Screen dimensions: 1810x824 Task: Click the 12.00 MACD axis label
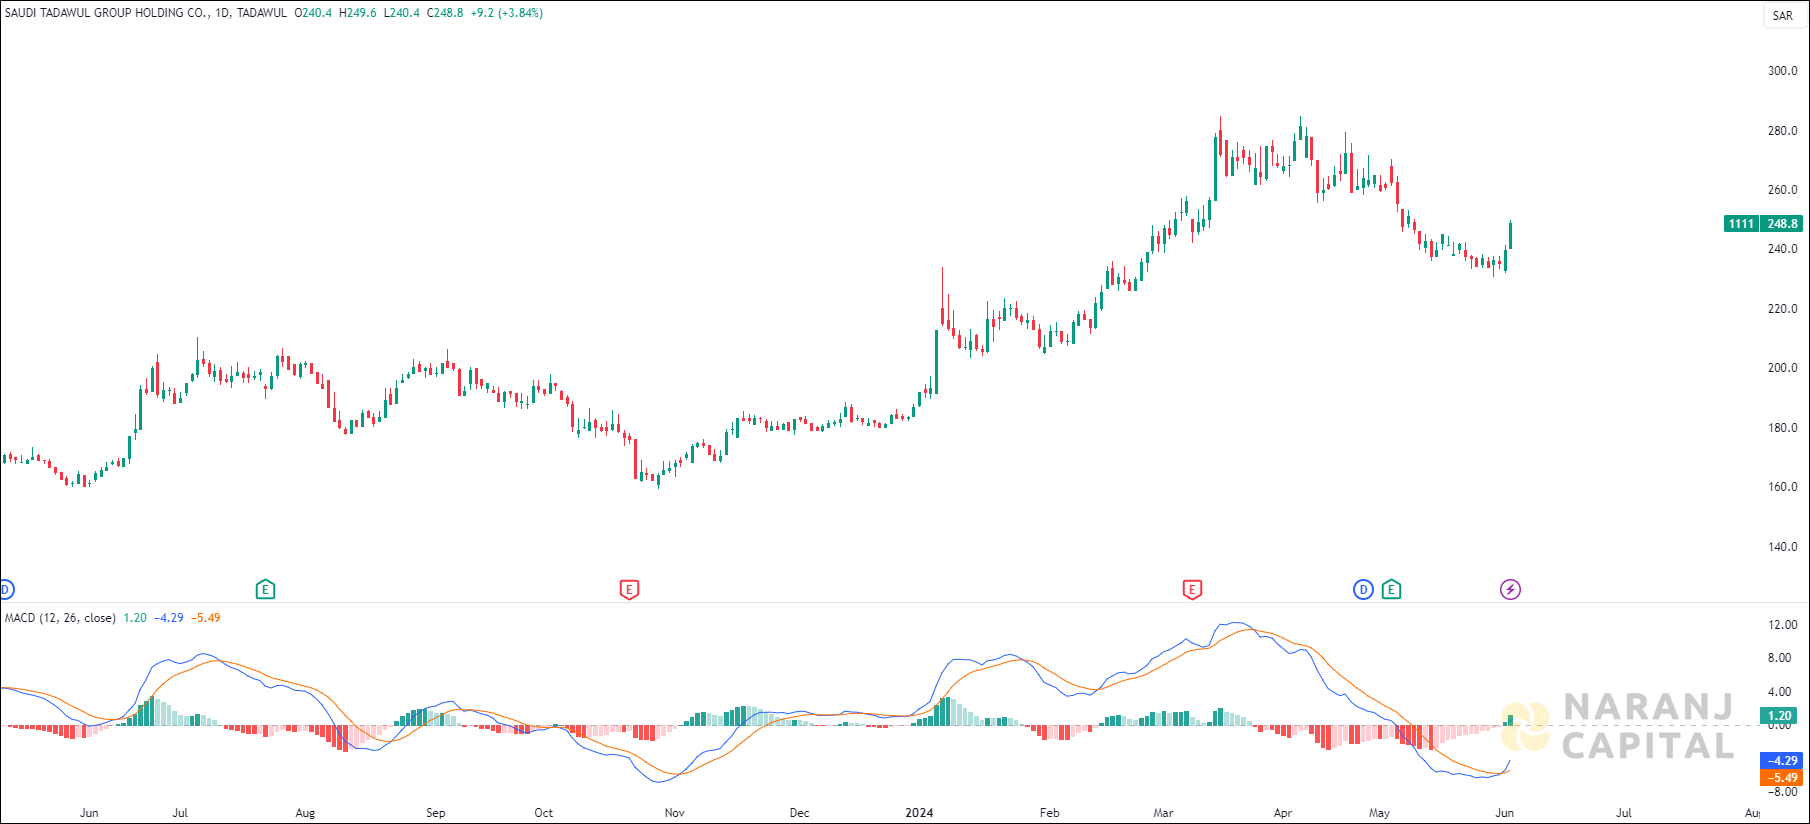1782,625
